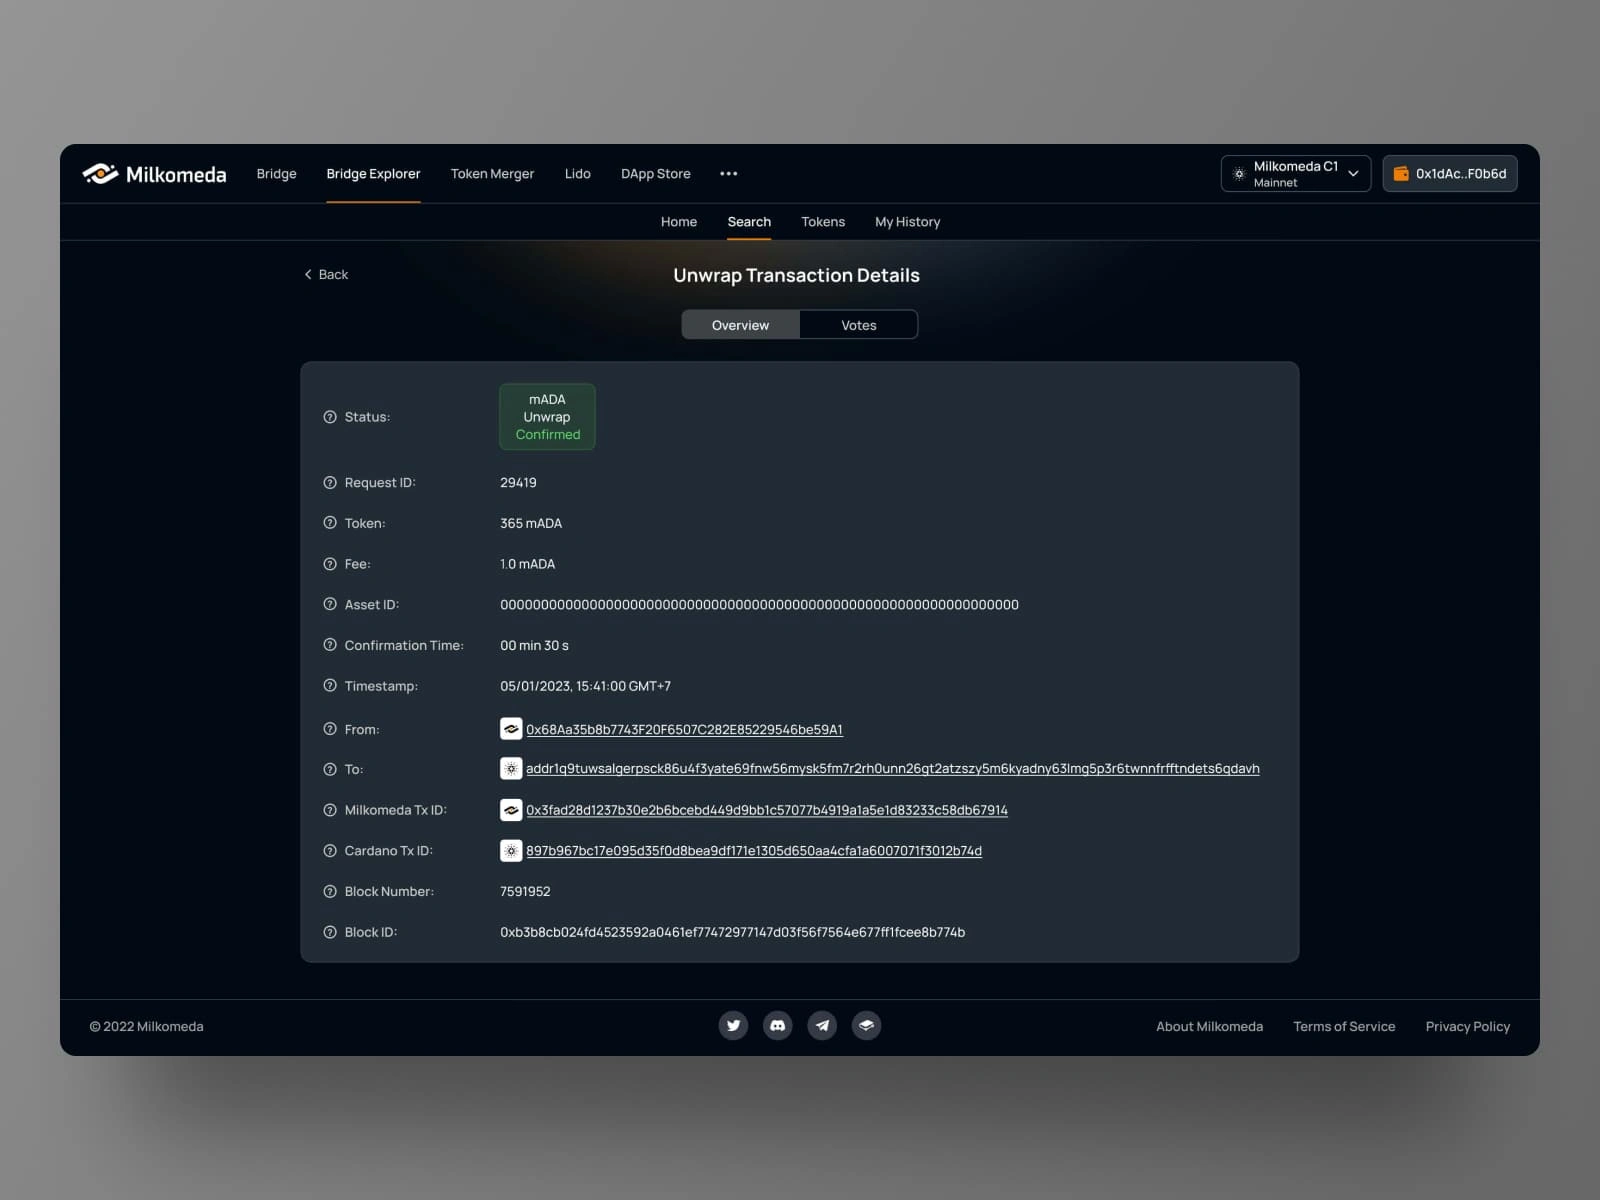Open the DApp Store nav item
Image resolution: width=1600 pixels, height=1200 pixels.
click(x=656, y=174)
